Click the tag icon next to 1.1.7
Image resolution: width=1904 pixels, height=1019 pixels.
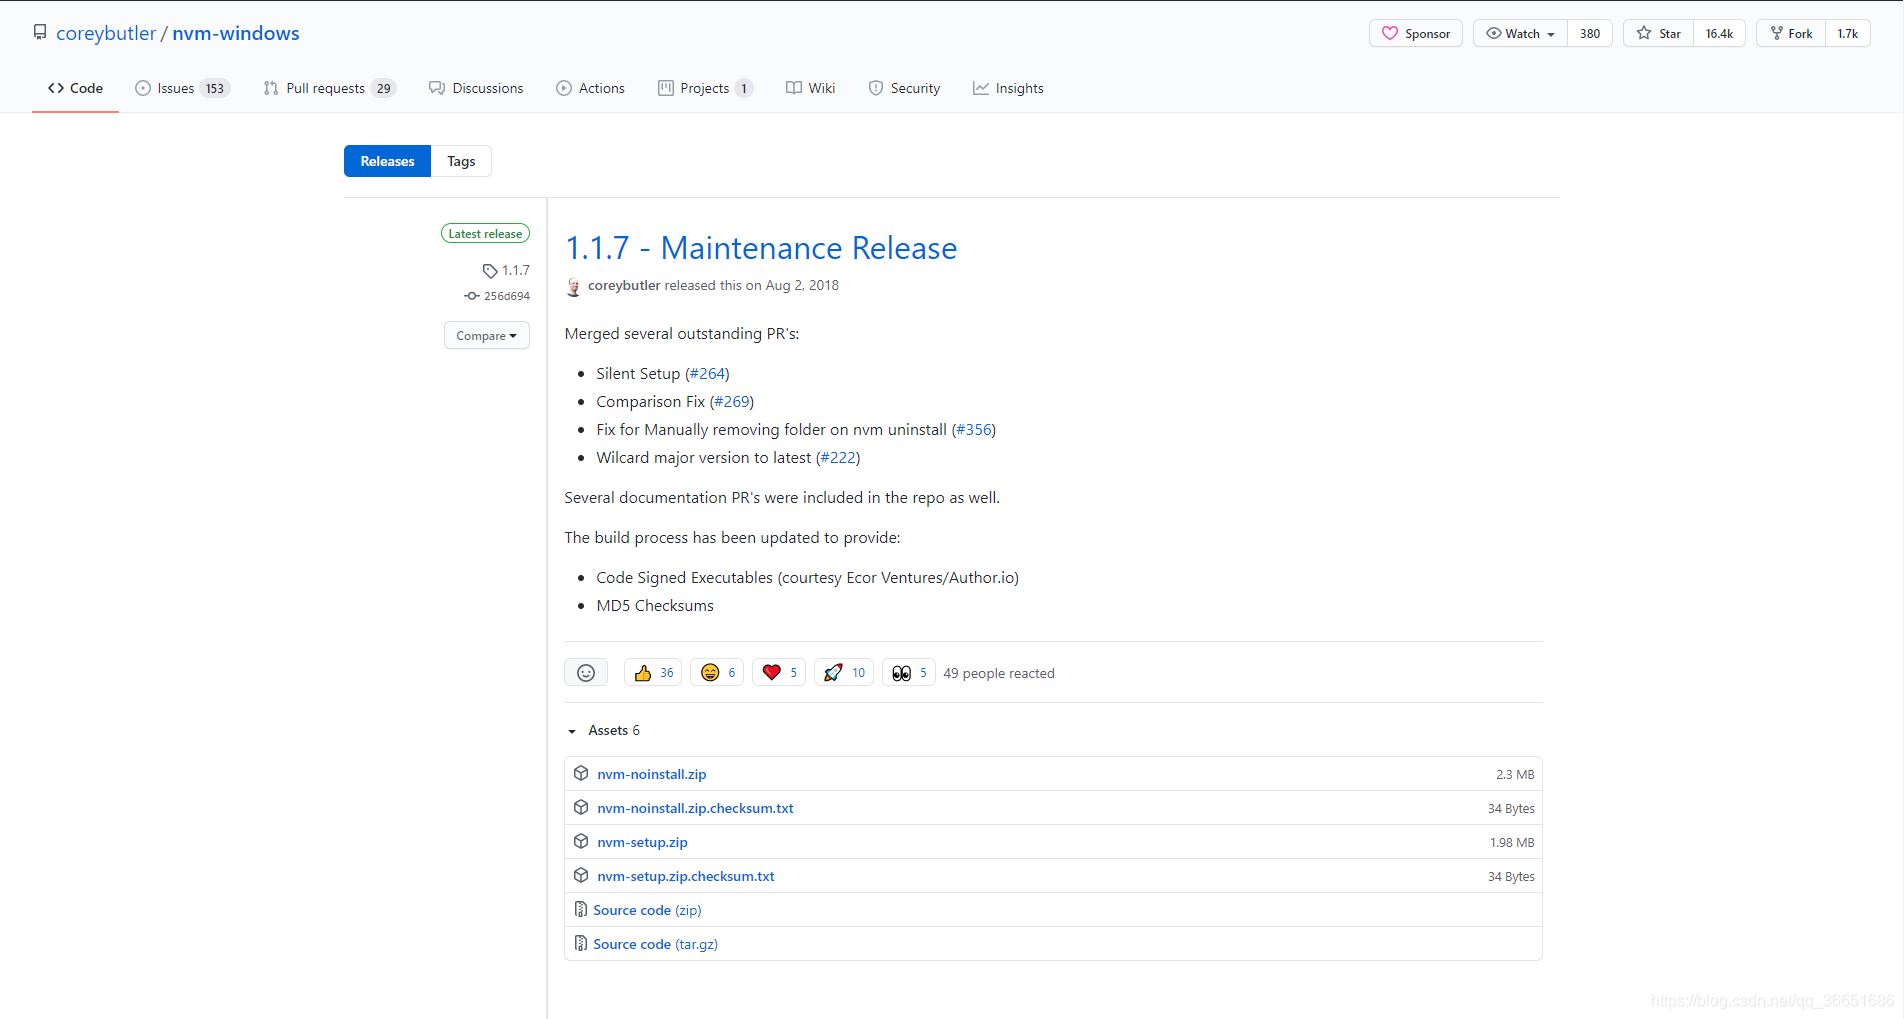point(490,271)
